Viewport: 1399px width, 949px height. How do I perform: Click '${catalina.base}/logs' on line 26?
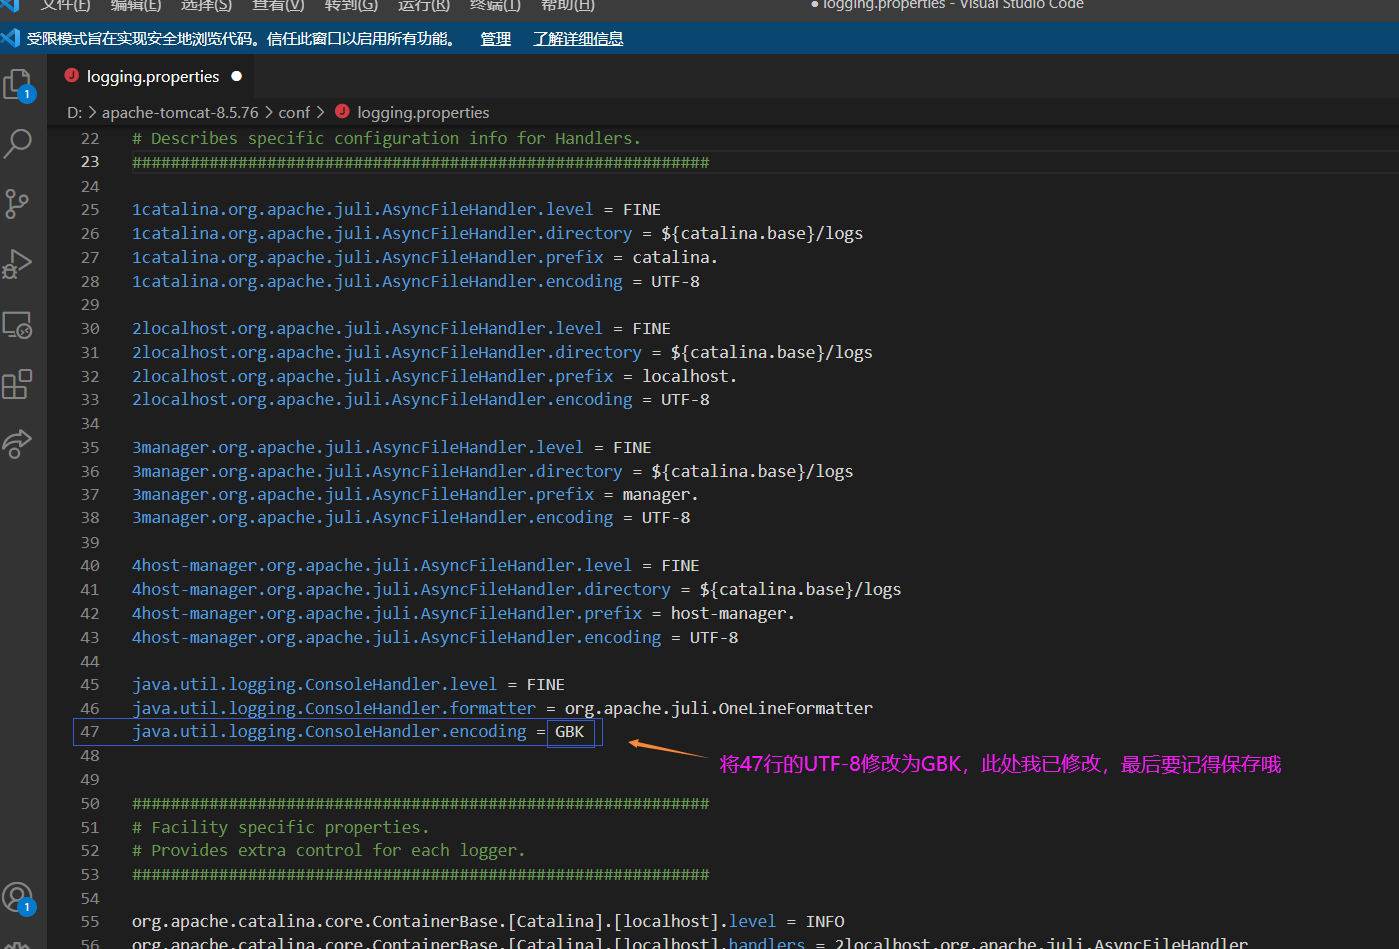pos(762,234)
